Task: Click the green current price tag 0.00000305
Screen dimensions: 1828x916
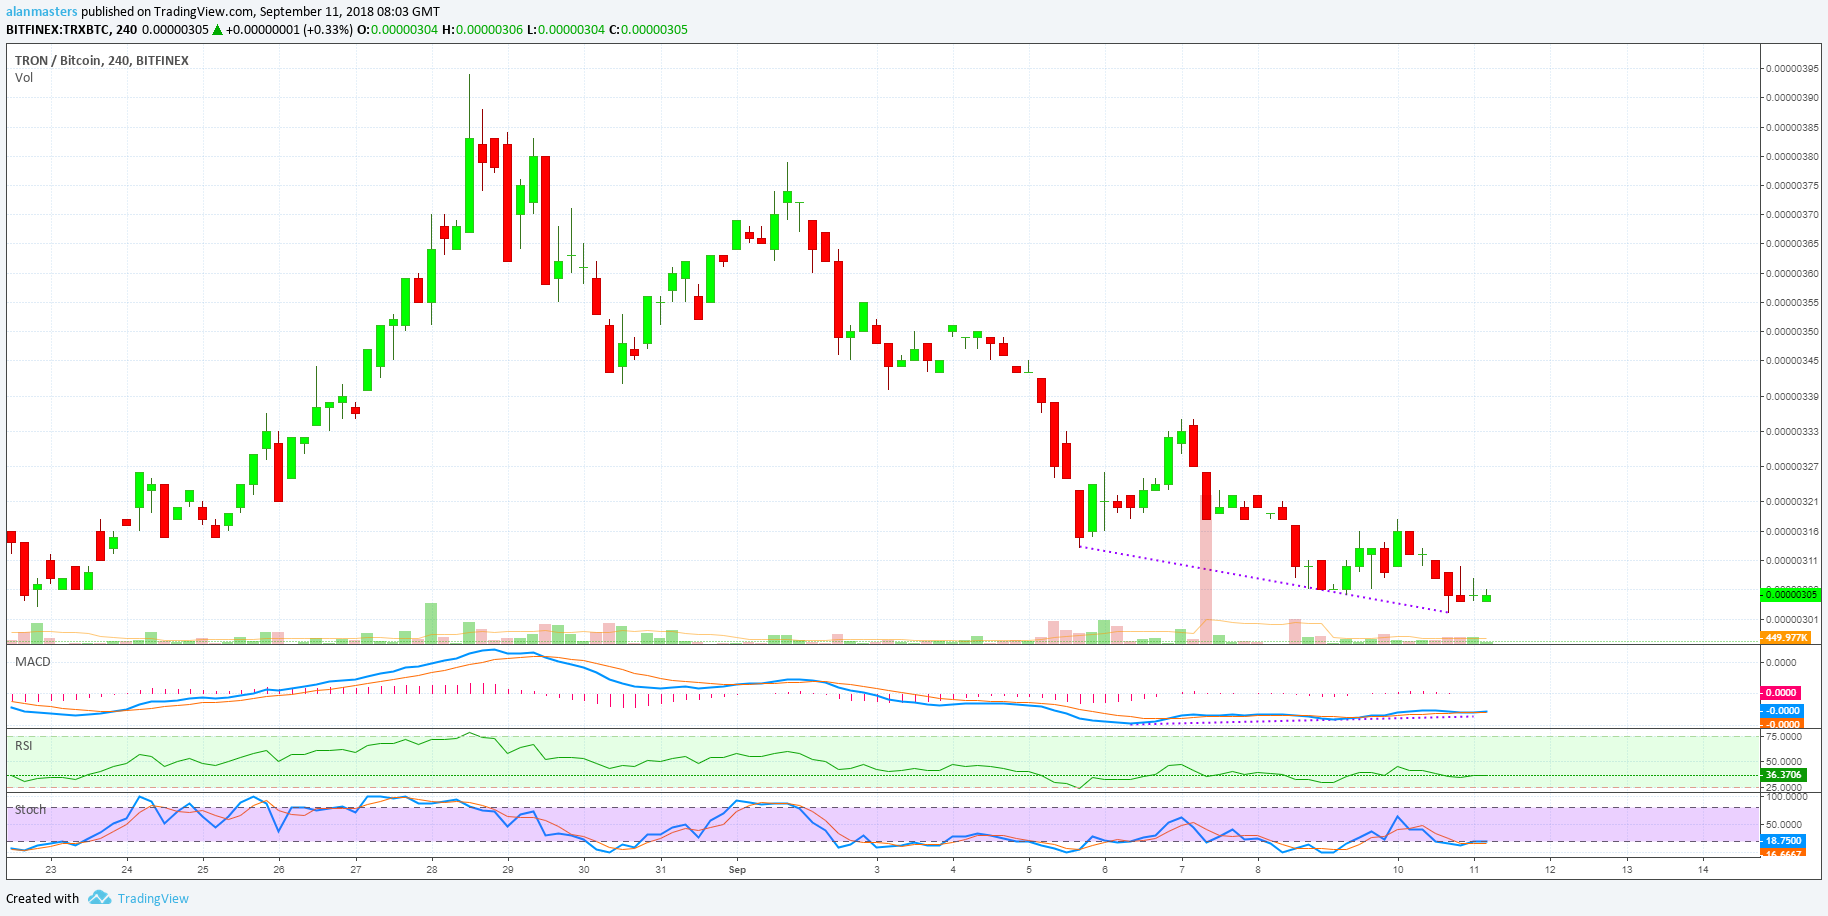Action: coord(1790,594)
